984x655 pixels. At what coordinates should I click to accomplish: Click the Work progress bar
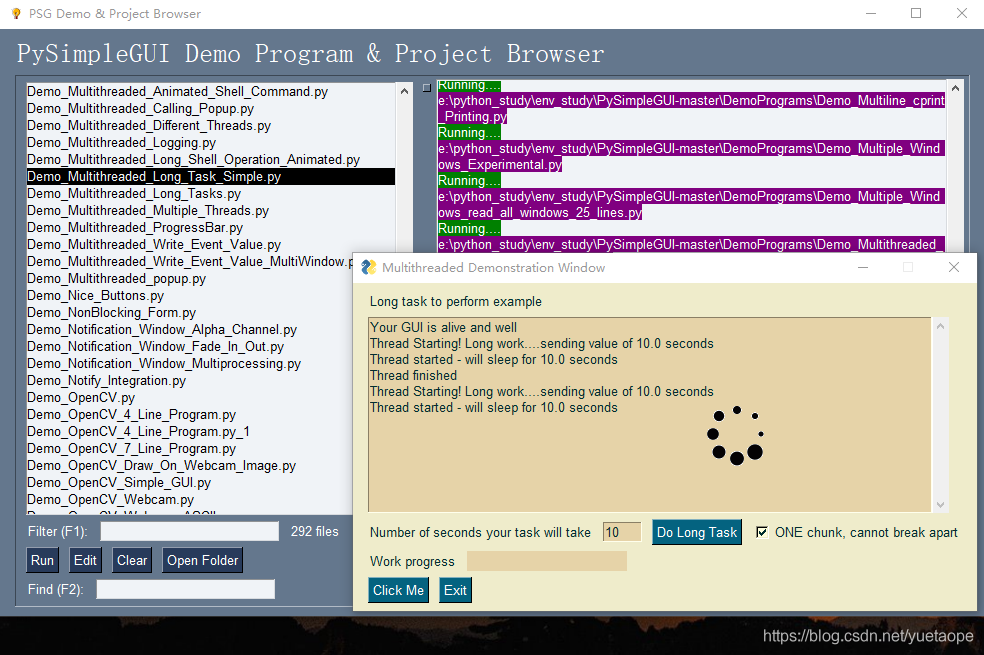pyautogui.click(x=547, y=561)
